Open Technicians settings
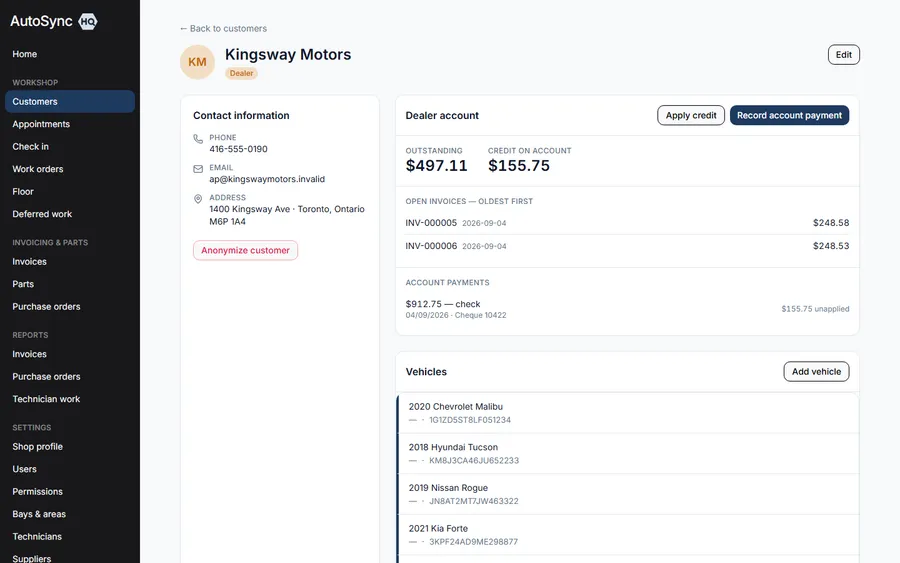Screen dimensions: 900x563 pos(70,537)
